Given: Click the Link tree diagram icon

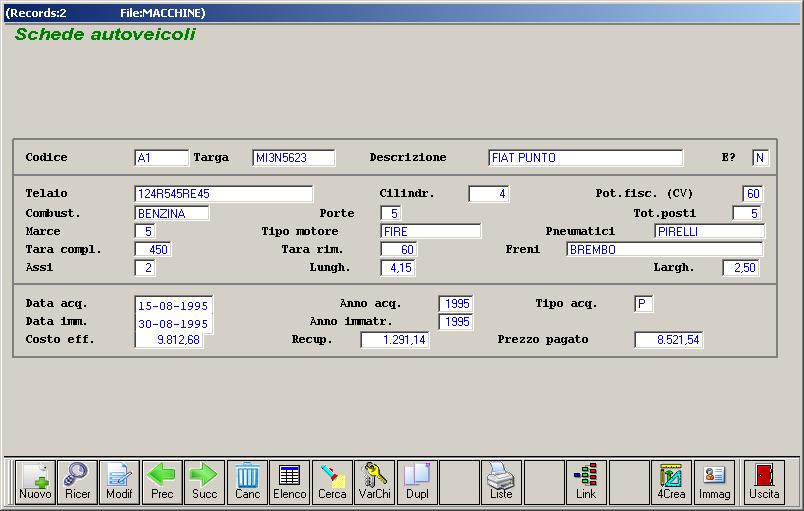Looking at the screenshot, I should coord(586,482).
